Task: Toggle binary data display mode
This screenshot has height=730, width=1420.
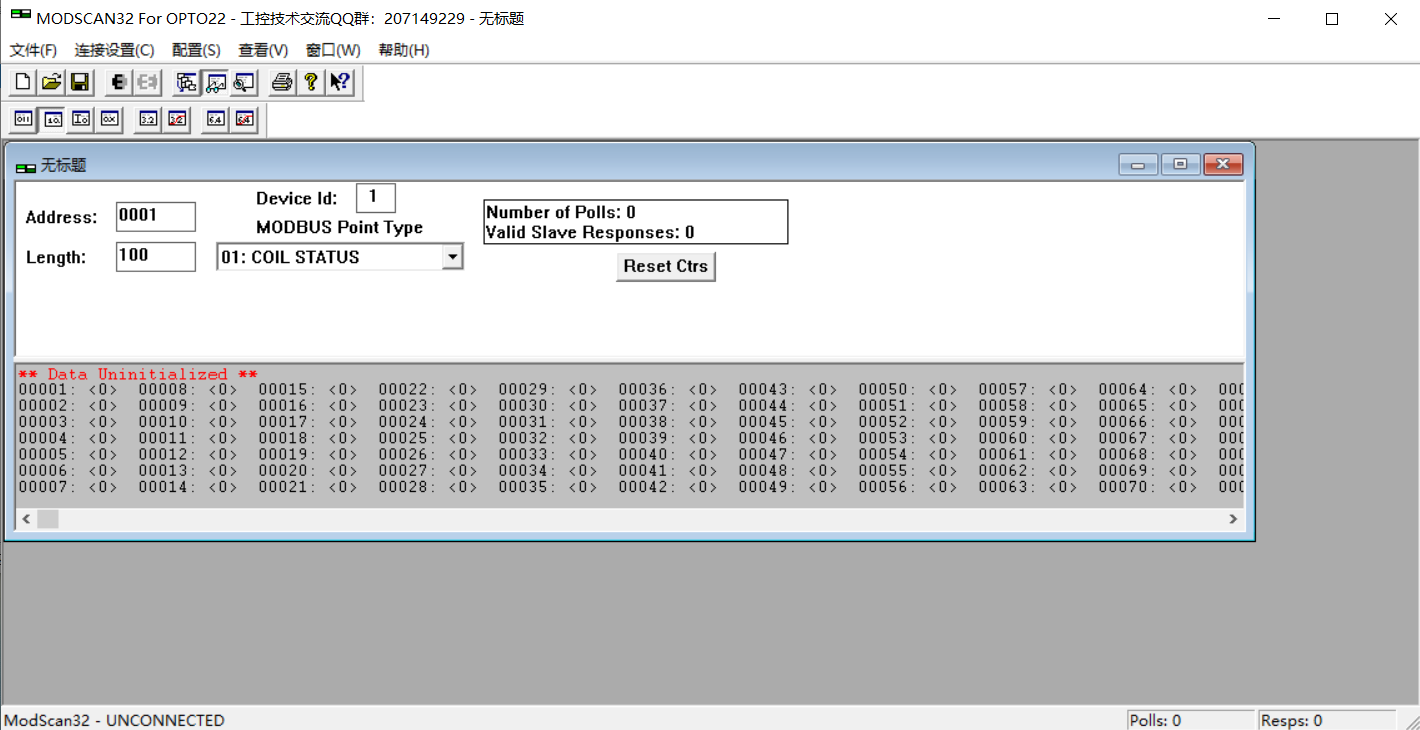Action: [21, 119]
